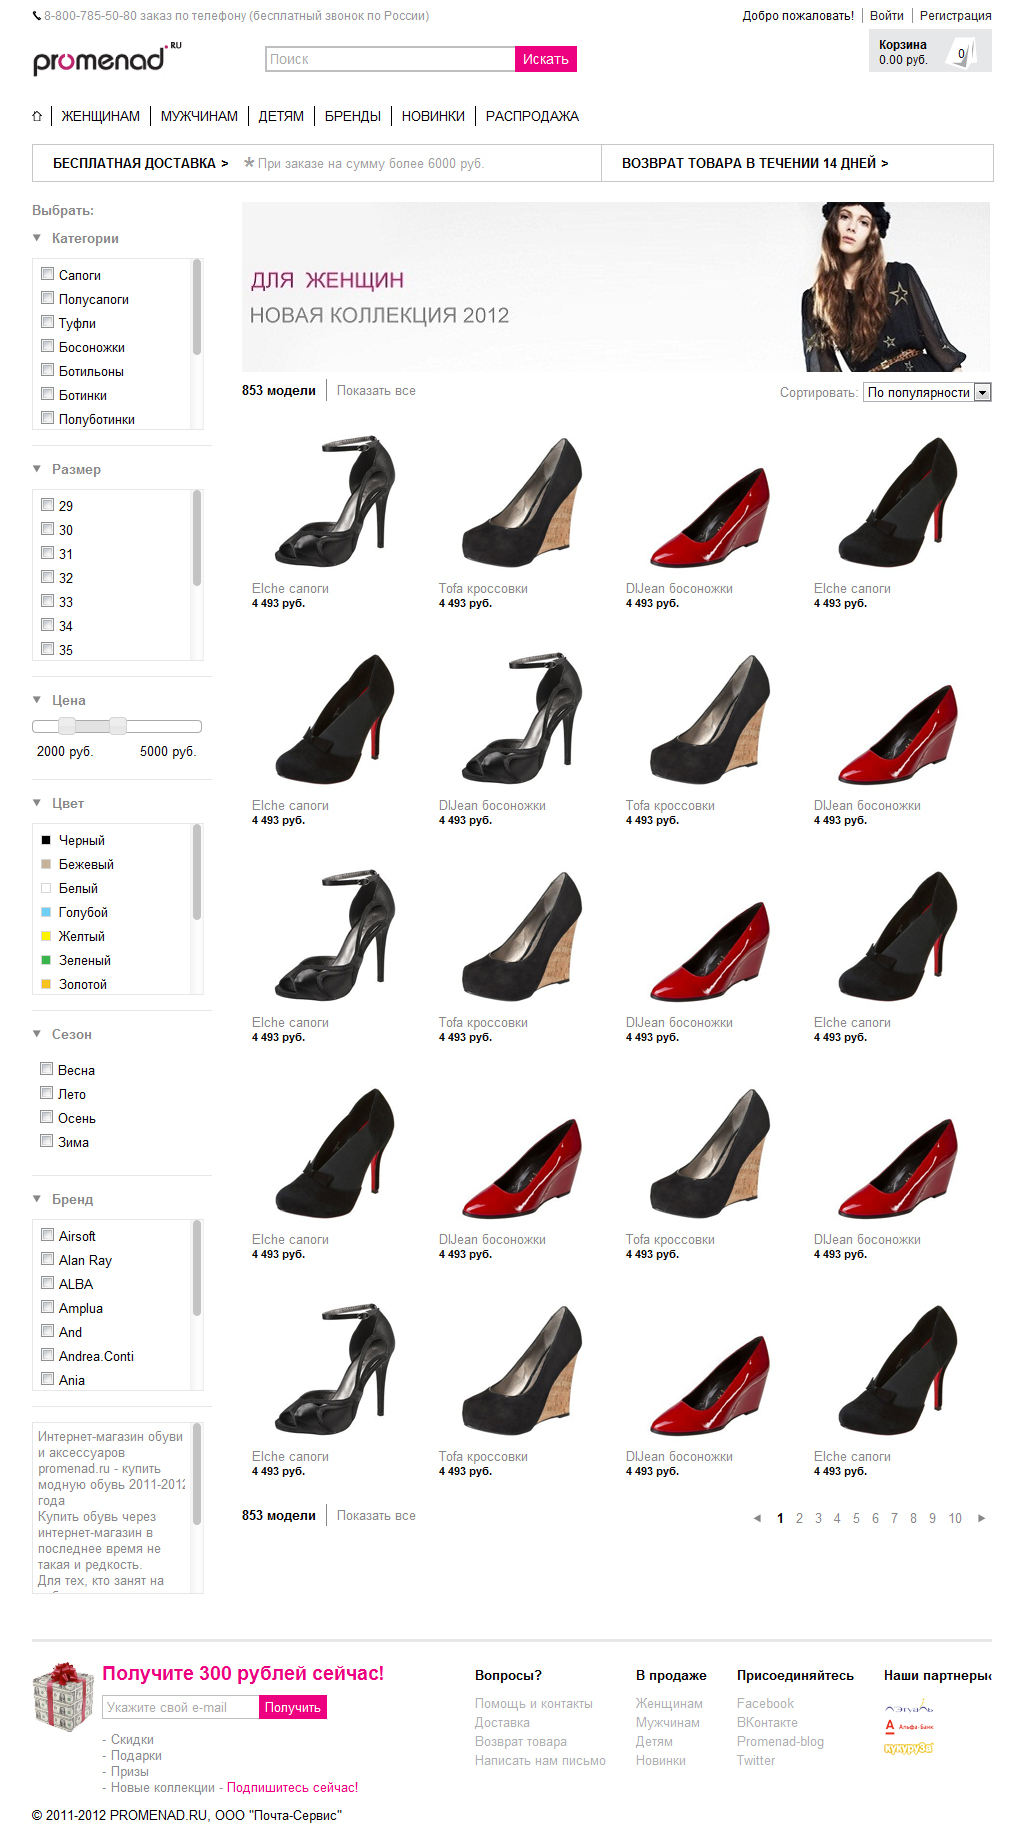Go to previous page arrow
1024x1833 pixels.
pos(757,1518)
